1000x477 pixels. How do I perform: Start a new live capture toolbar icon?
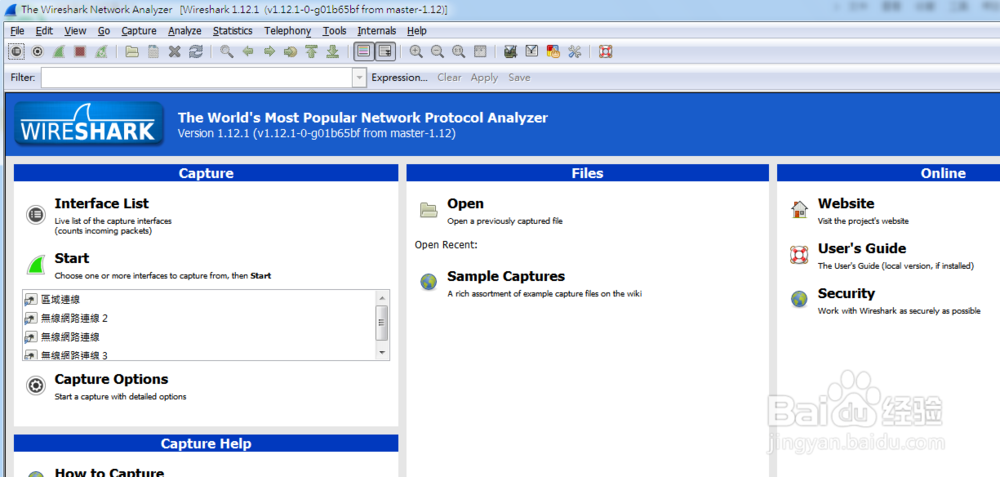(59, 52)
